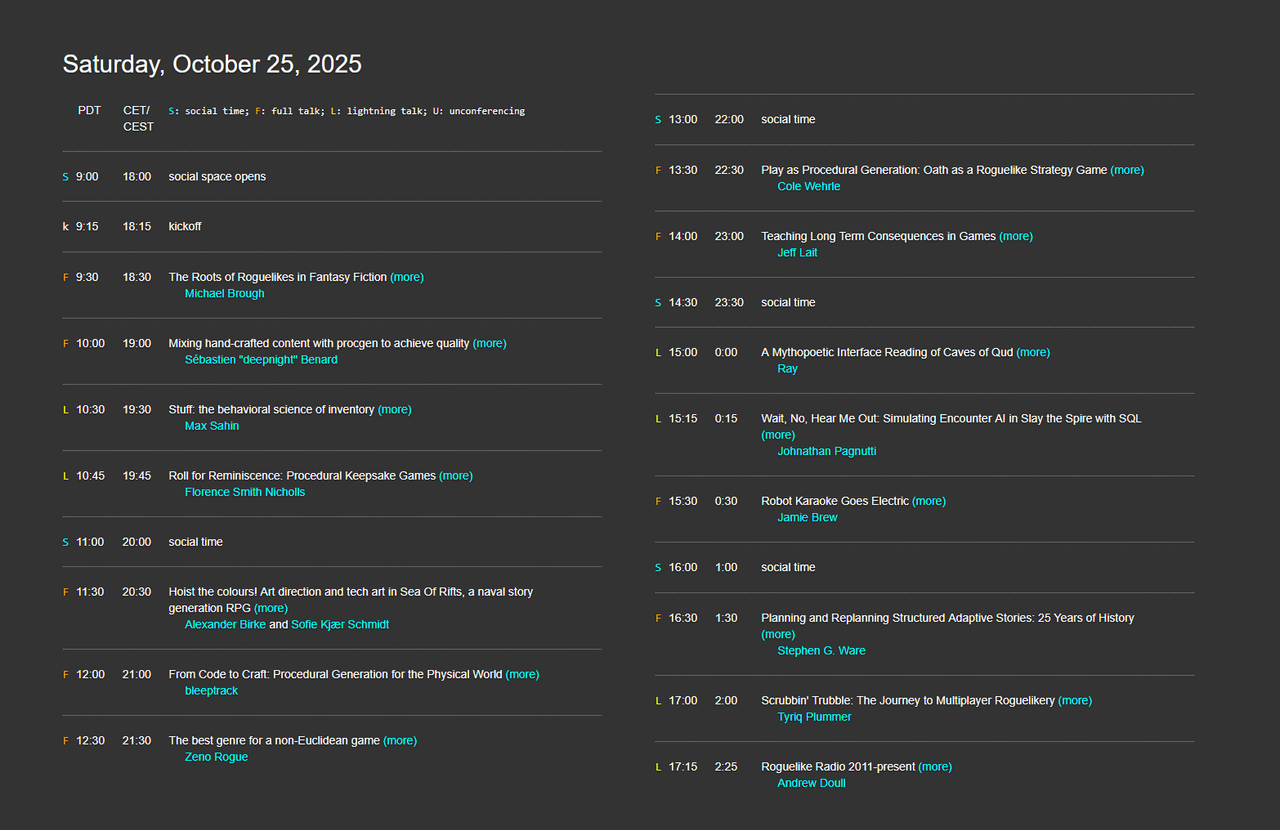The height and width of the screenshot is (830, 1280).
Task: Click bleeptrack speaker link
Action: coord(211,691)
